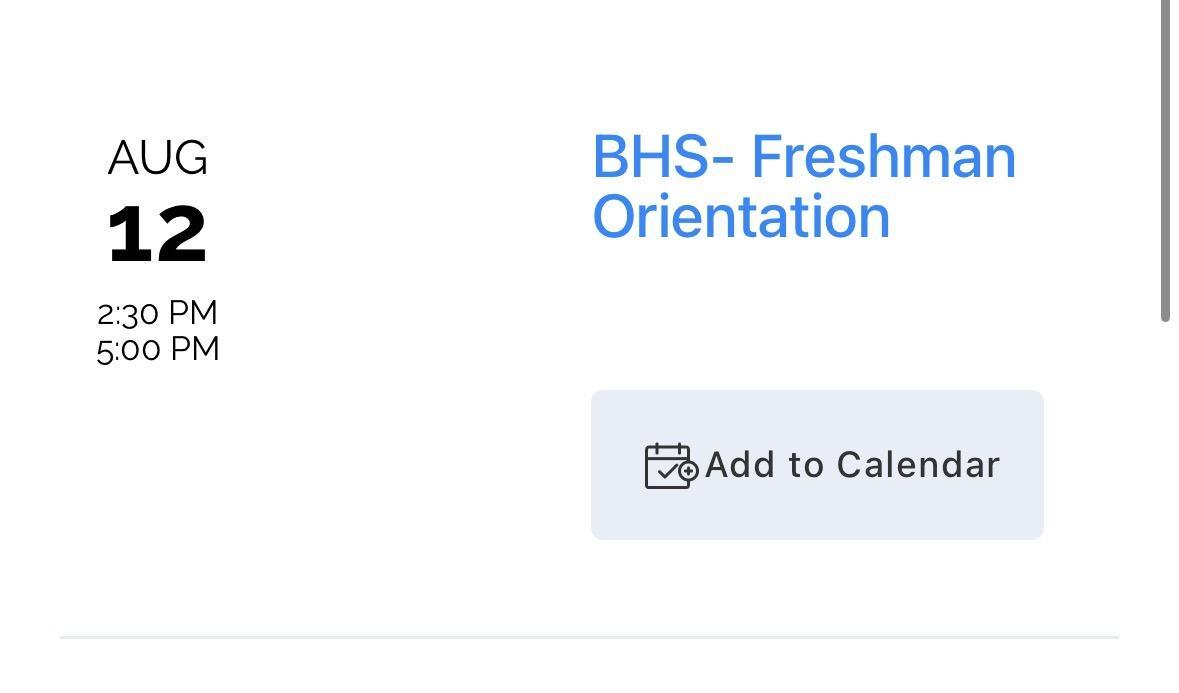This screenshot has width=1179, height=693.
Task: Select the AUG month label
Action: click(158, 158)
